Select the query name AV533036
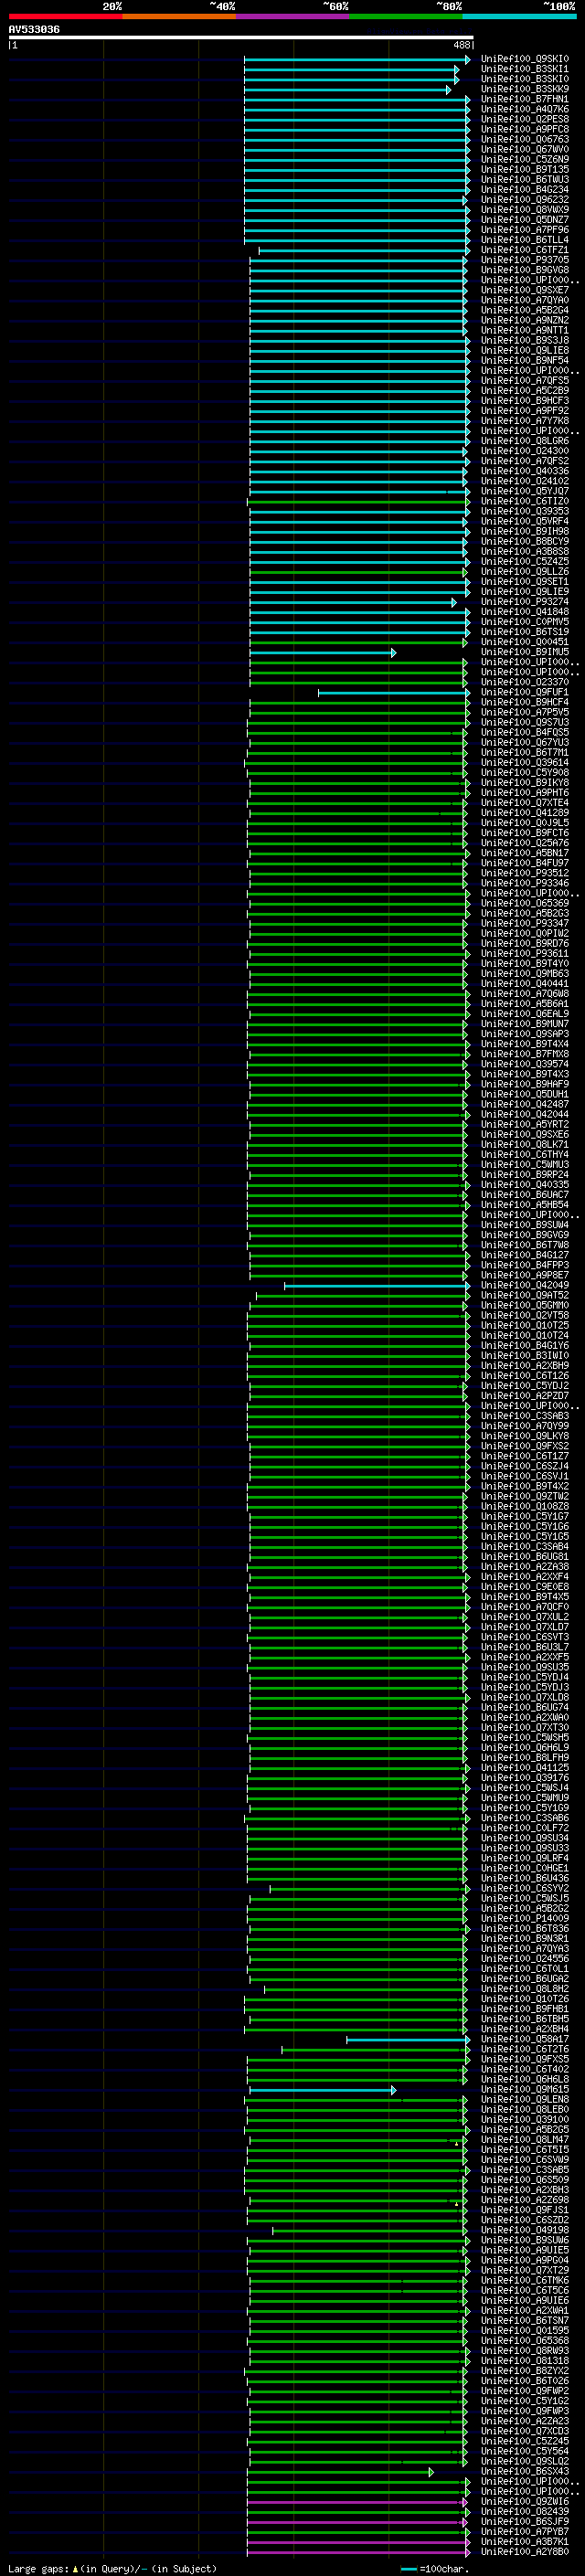This screenshot has height=2576, width=585. click(34, 29)
